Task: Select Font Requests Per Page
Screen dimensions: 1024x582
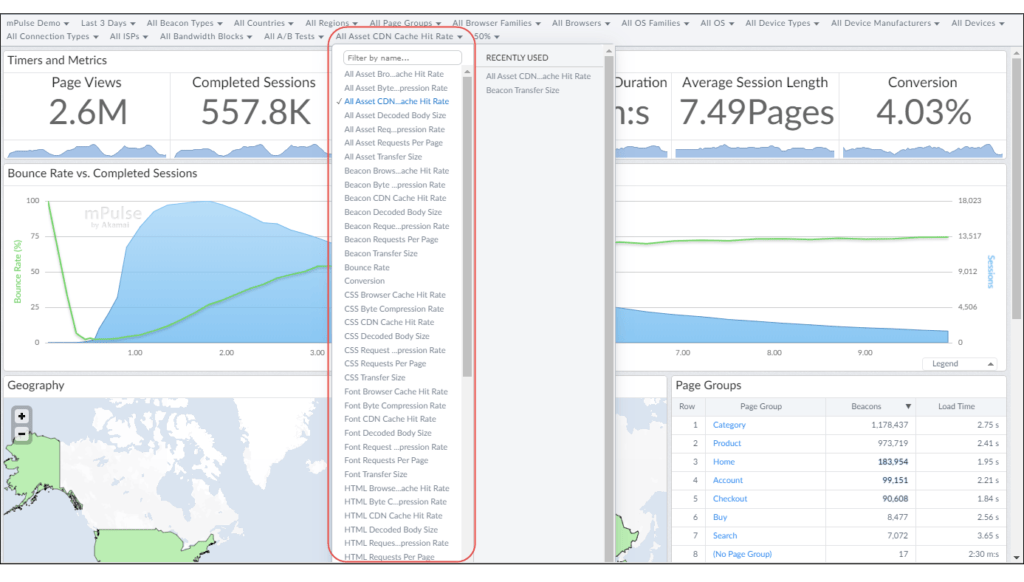Action: [x=386, y=461]
